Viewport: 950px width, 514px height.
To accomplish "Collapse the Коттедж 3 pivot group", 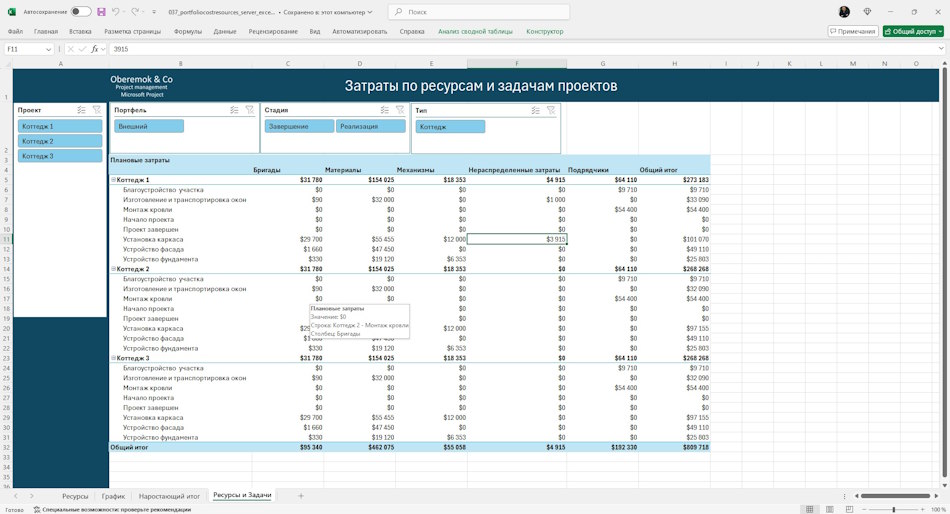I will click(x=113, y=358).
